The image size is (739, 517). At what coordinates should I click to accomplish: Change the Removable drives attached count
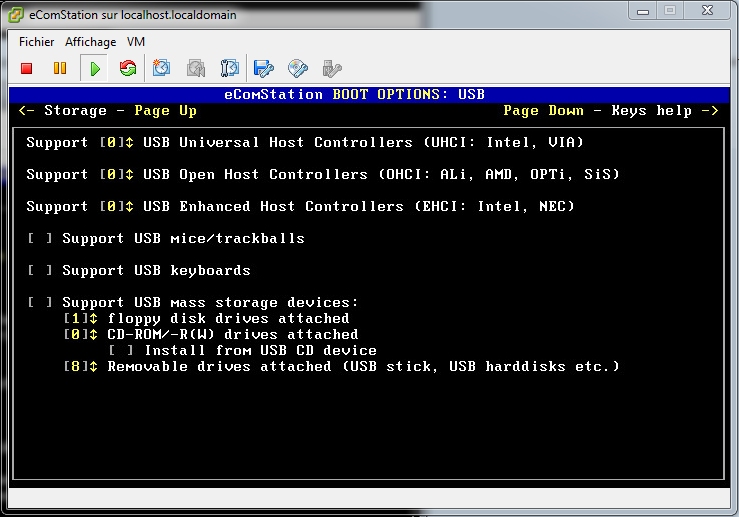[x=81, y=367]
